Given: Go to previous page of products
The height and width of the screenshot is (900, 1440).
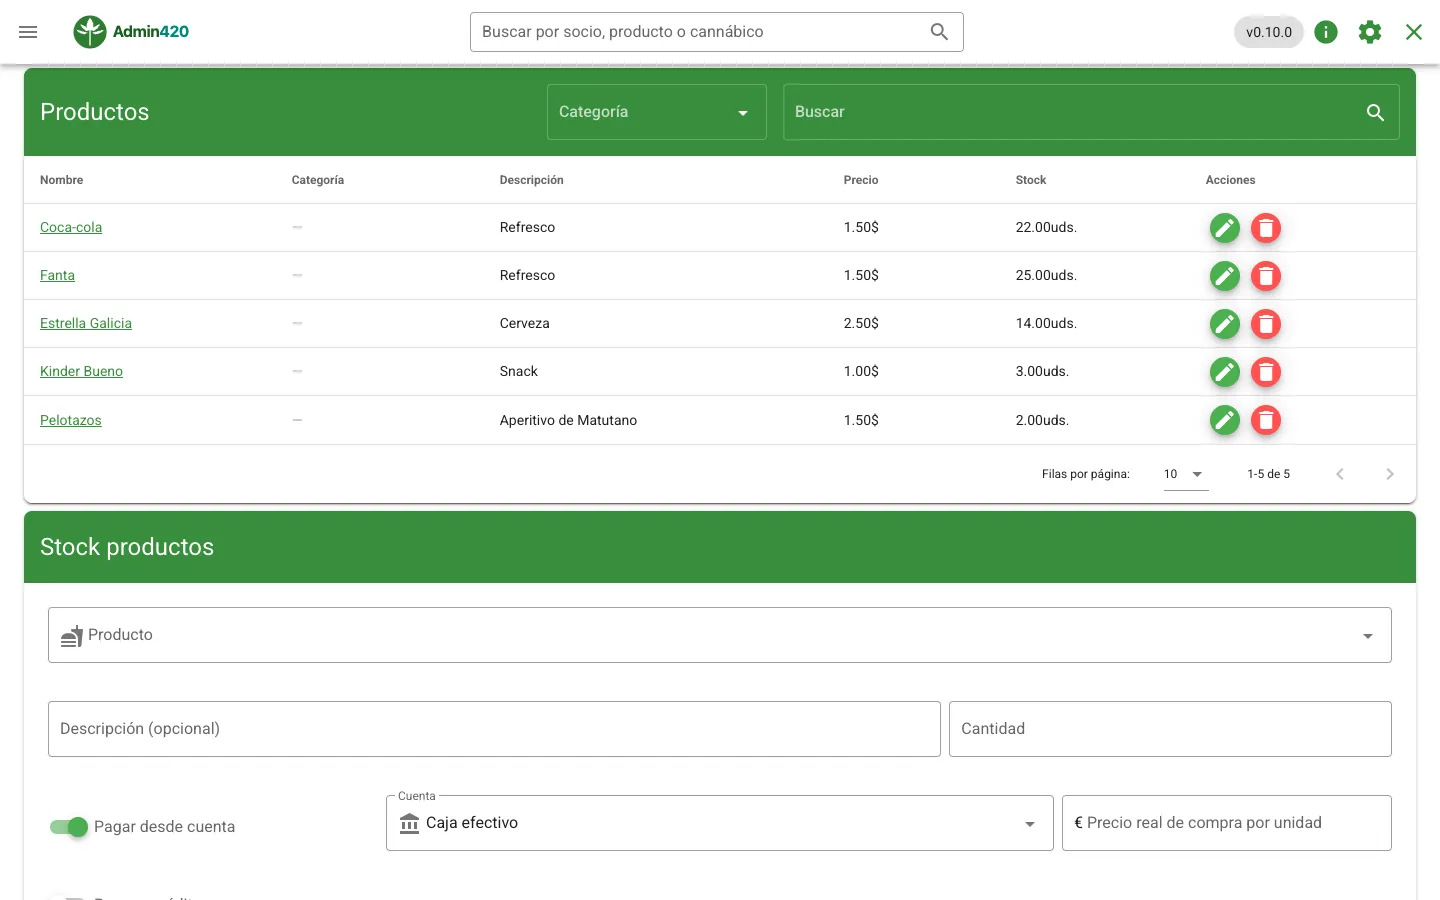Looking at the screenshot, I should coord(1340,474).
